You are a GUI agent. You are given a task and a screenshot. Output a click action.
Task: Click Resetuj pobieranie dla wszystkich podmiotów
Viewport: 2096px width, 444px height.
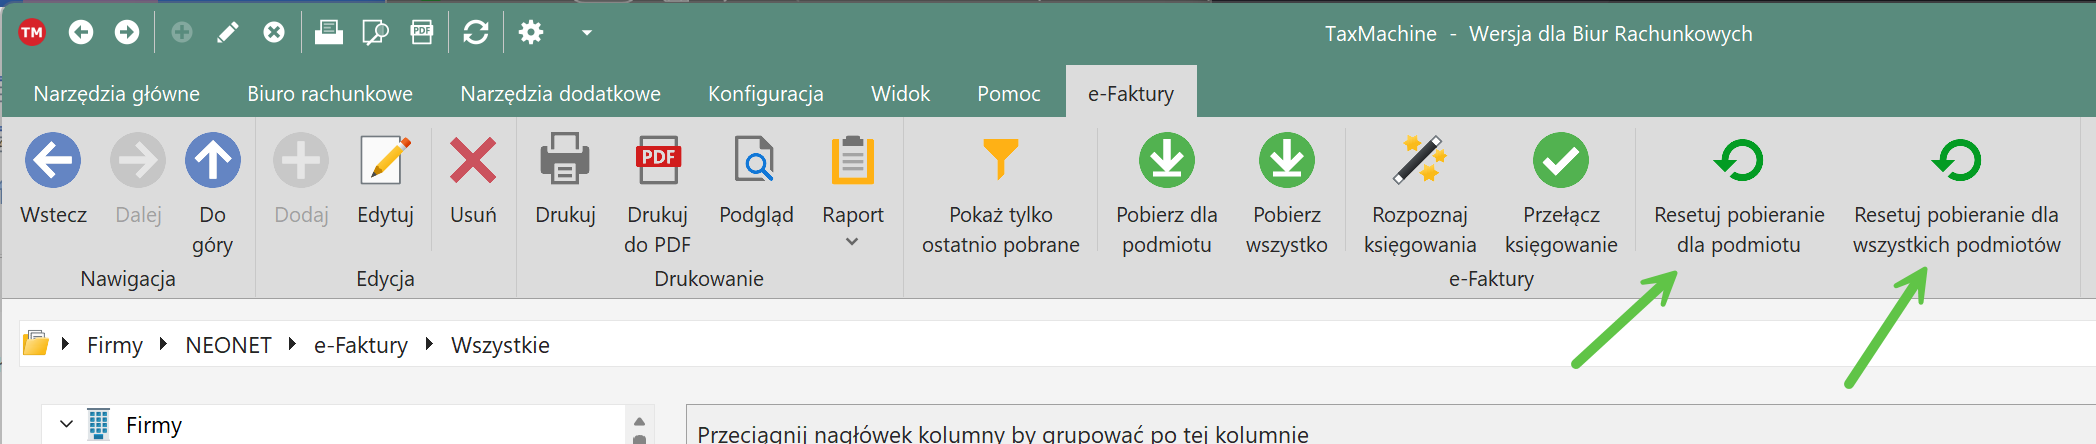pyautogui.click(x=1956, y=161)
